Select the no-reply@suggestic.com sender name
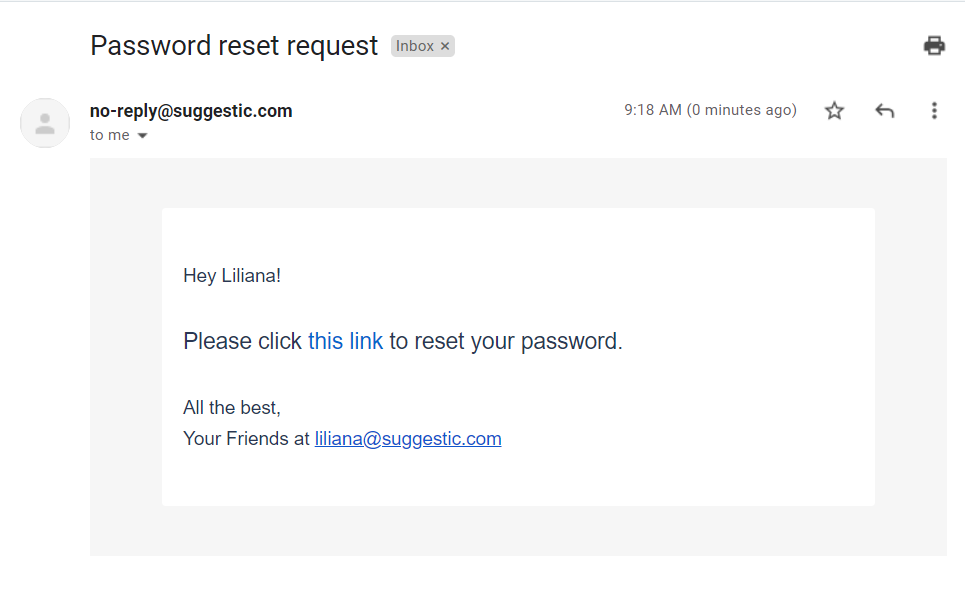965x605 pixels. pyautogui.click(x=191, y=111)
